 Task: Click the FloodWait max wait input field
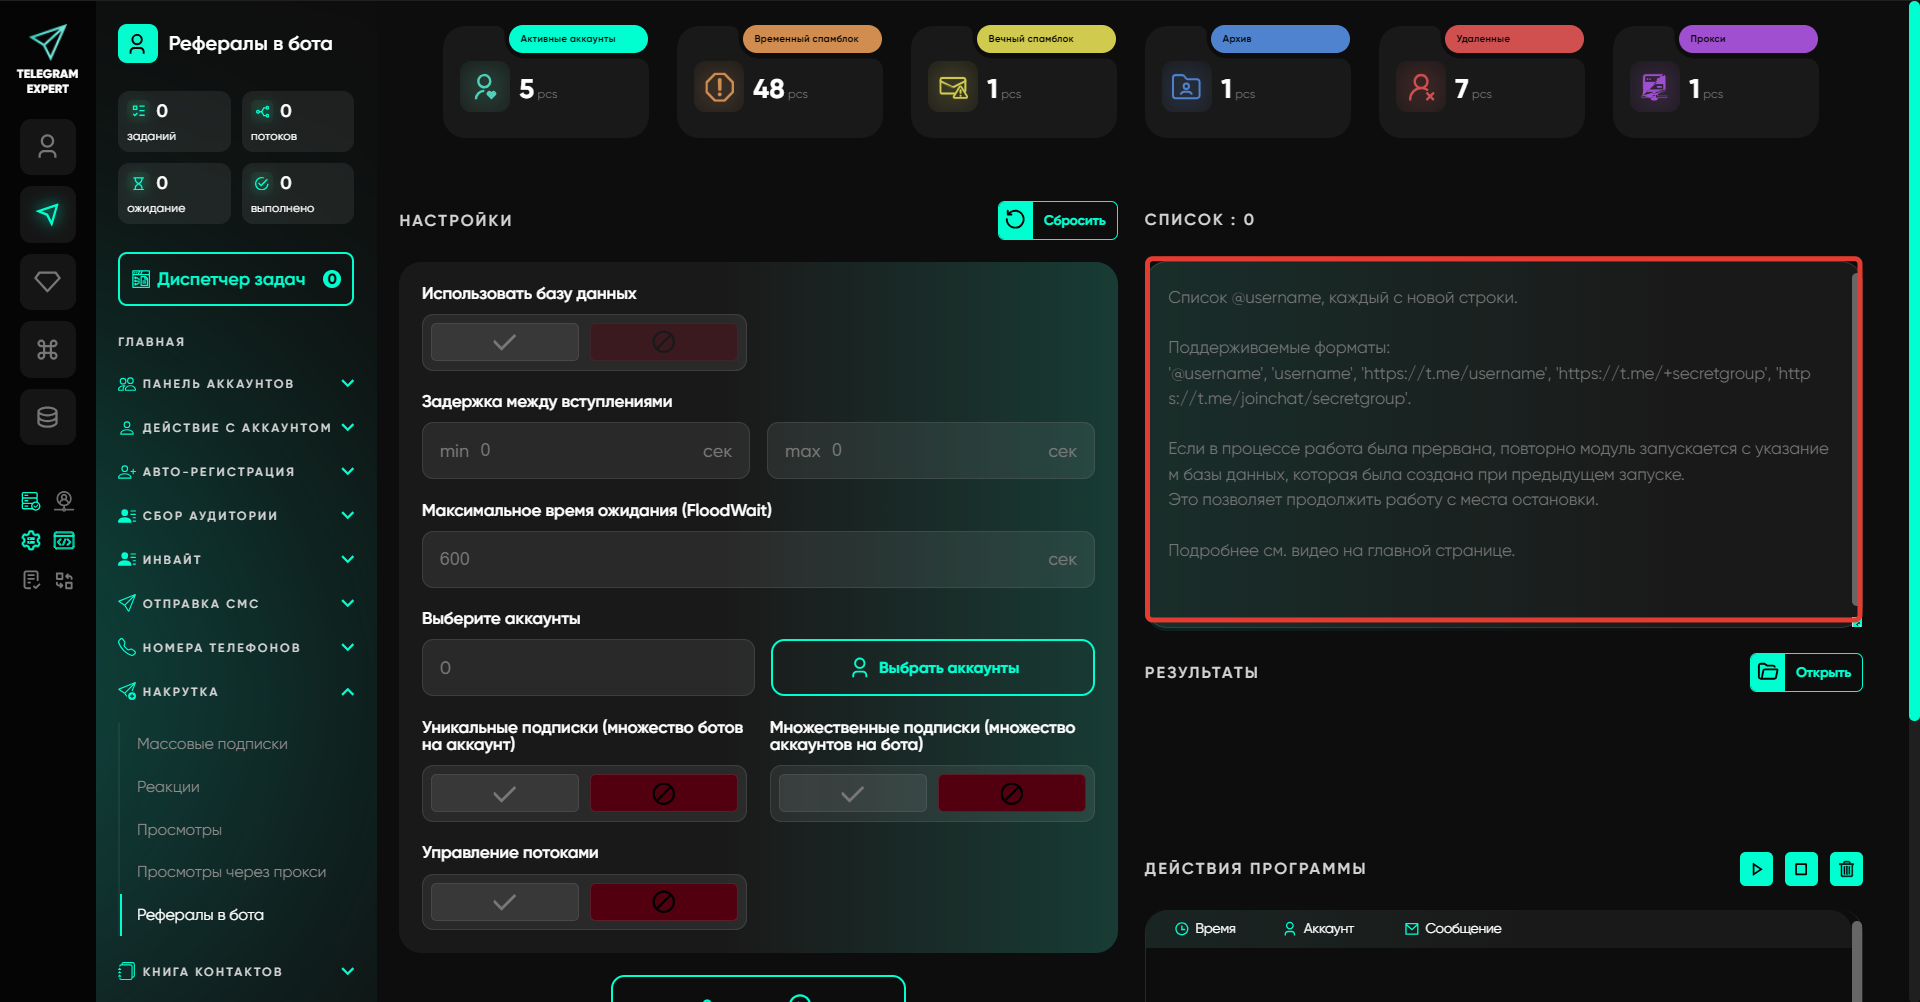(x=740, y=560)
